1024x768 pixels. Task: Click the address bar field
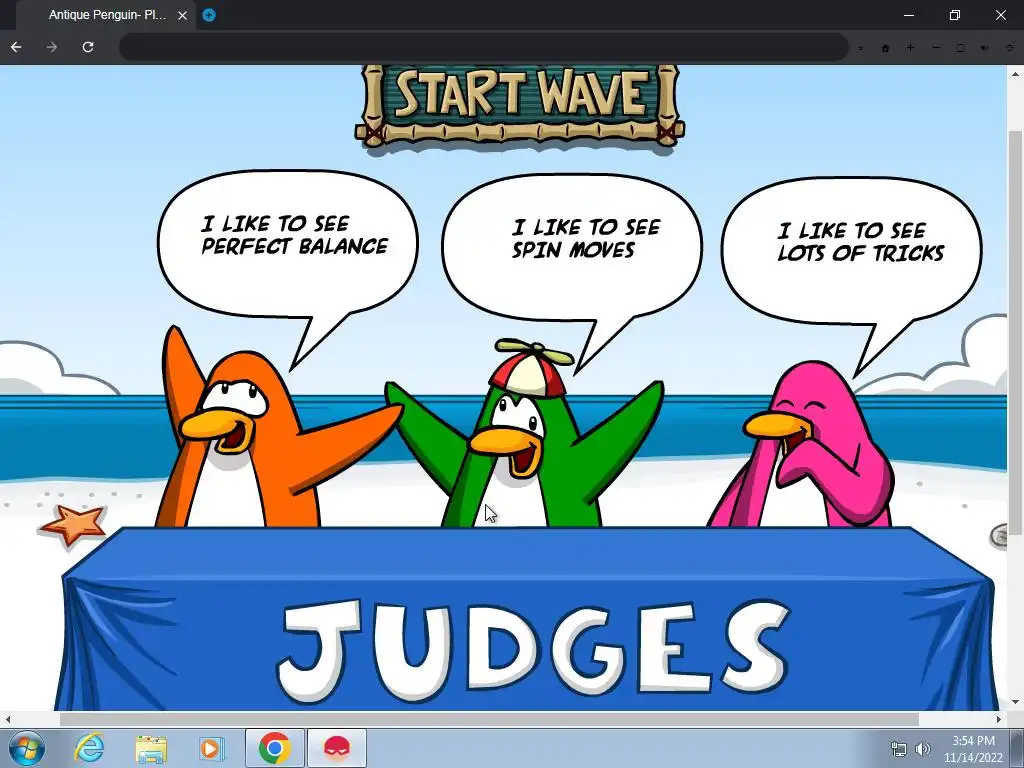coord(484,47)
